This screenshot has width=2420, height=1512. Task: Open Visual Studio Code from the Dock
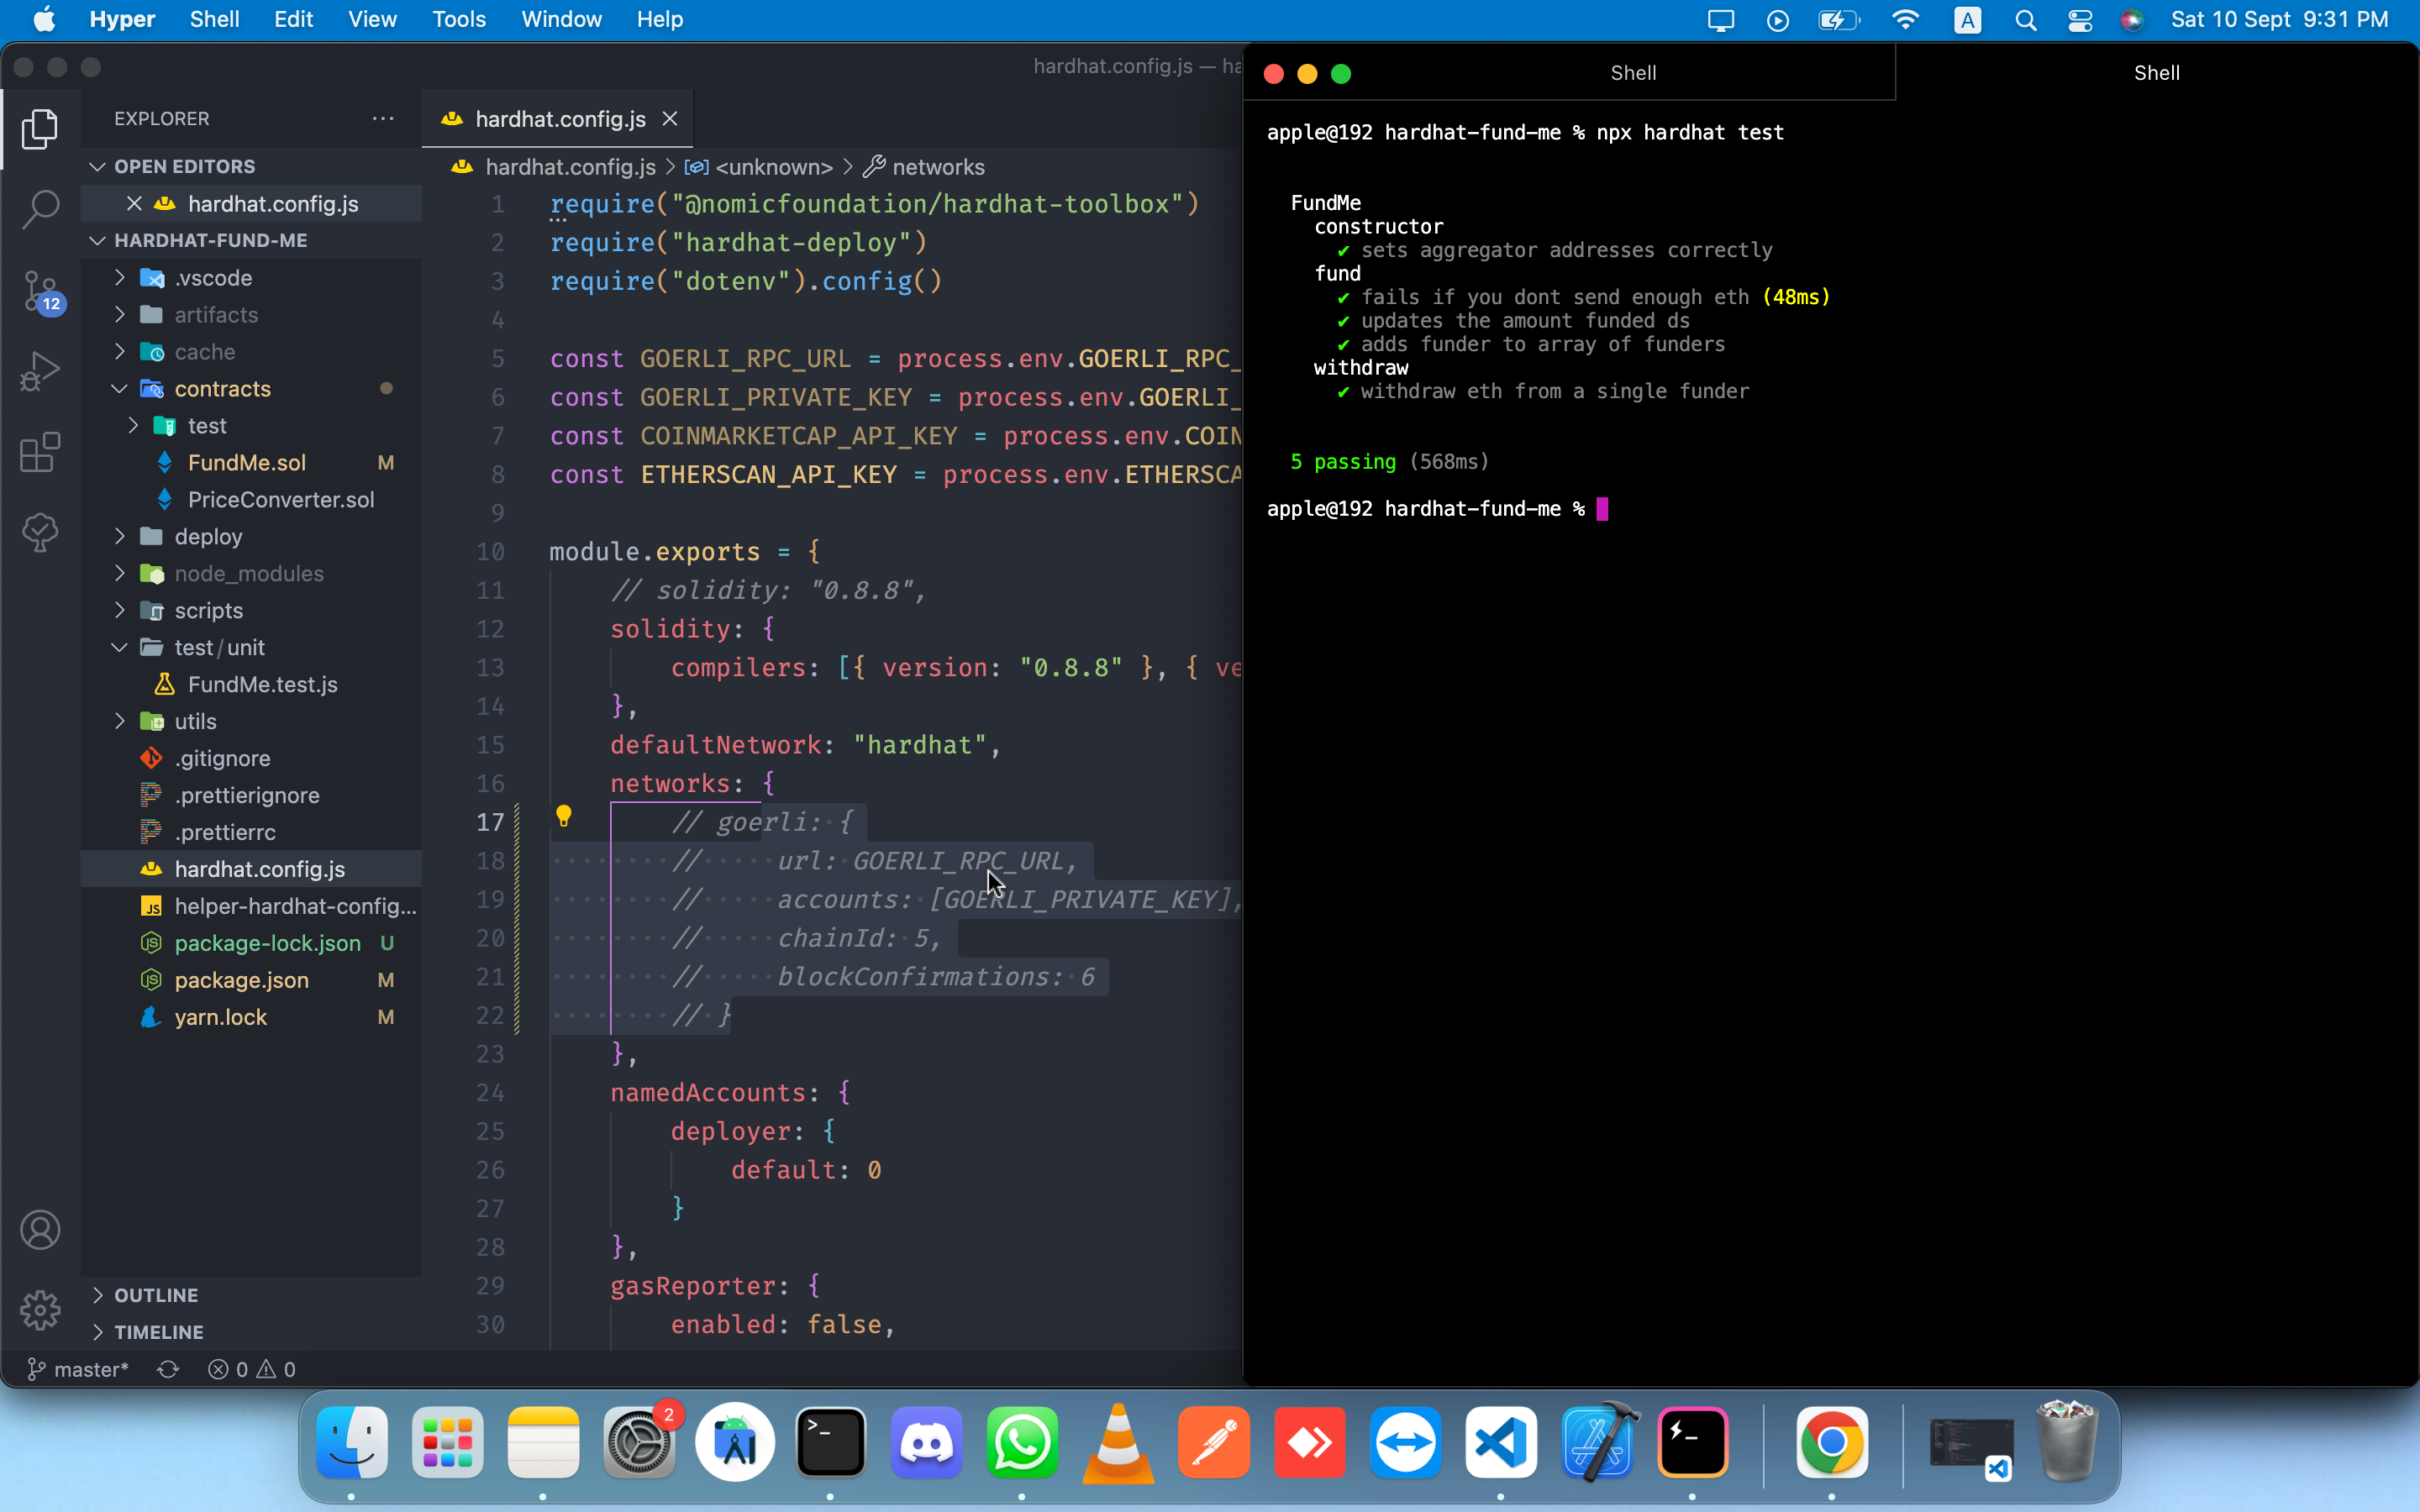coord(1501,1442)
